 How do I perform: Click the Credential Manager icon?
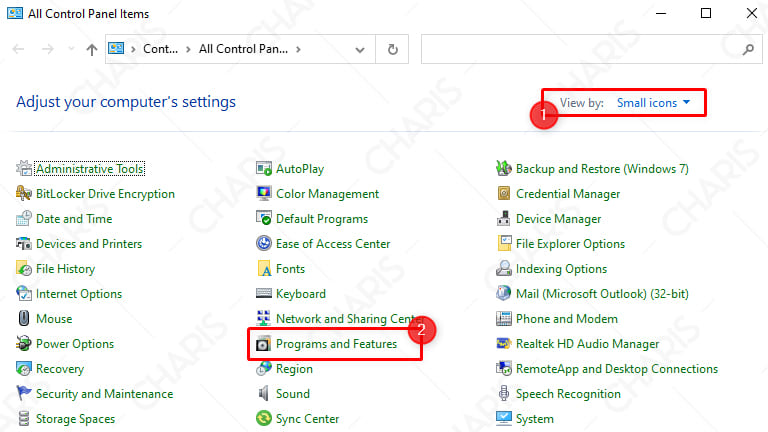click(504, 193)
